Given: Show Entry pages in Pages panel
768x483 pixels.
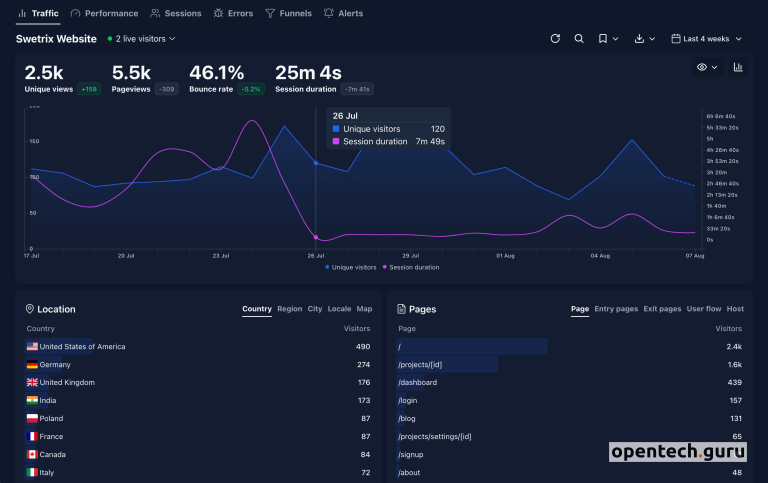Looking at the screenshot, I should [x=616, y=309].
